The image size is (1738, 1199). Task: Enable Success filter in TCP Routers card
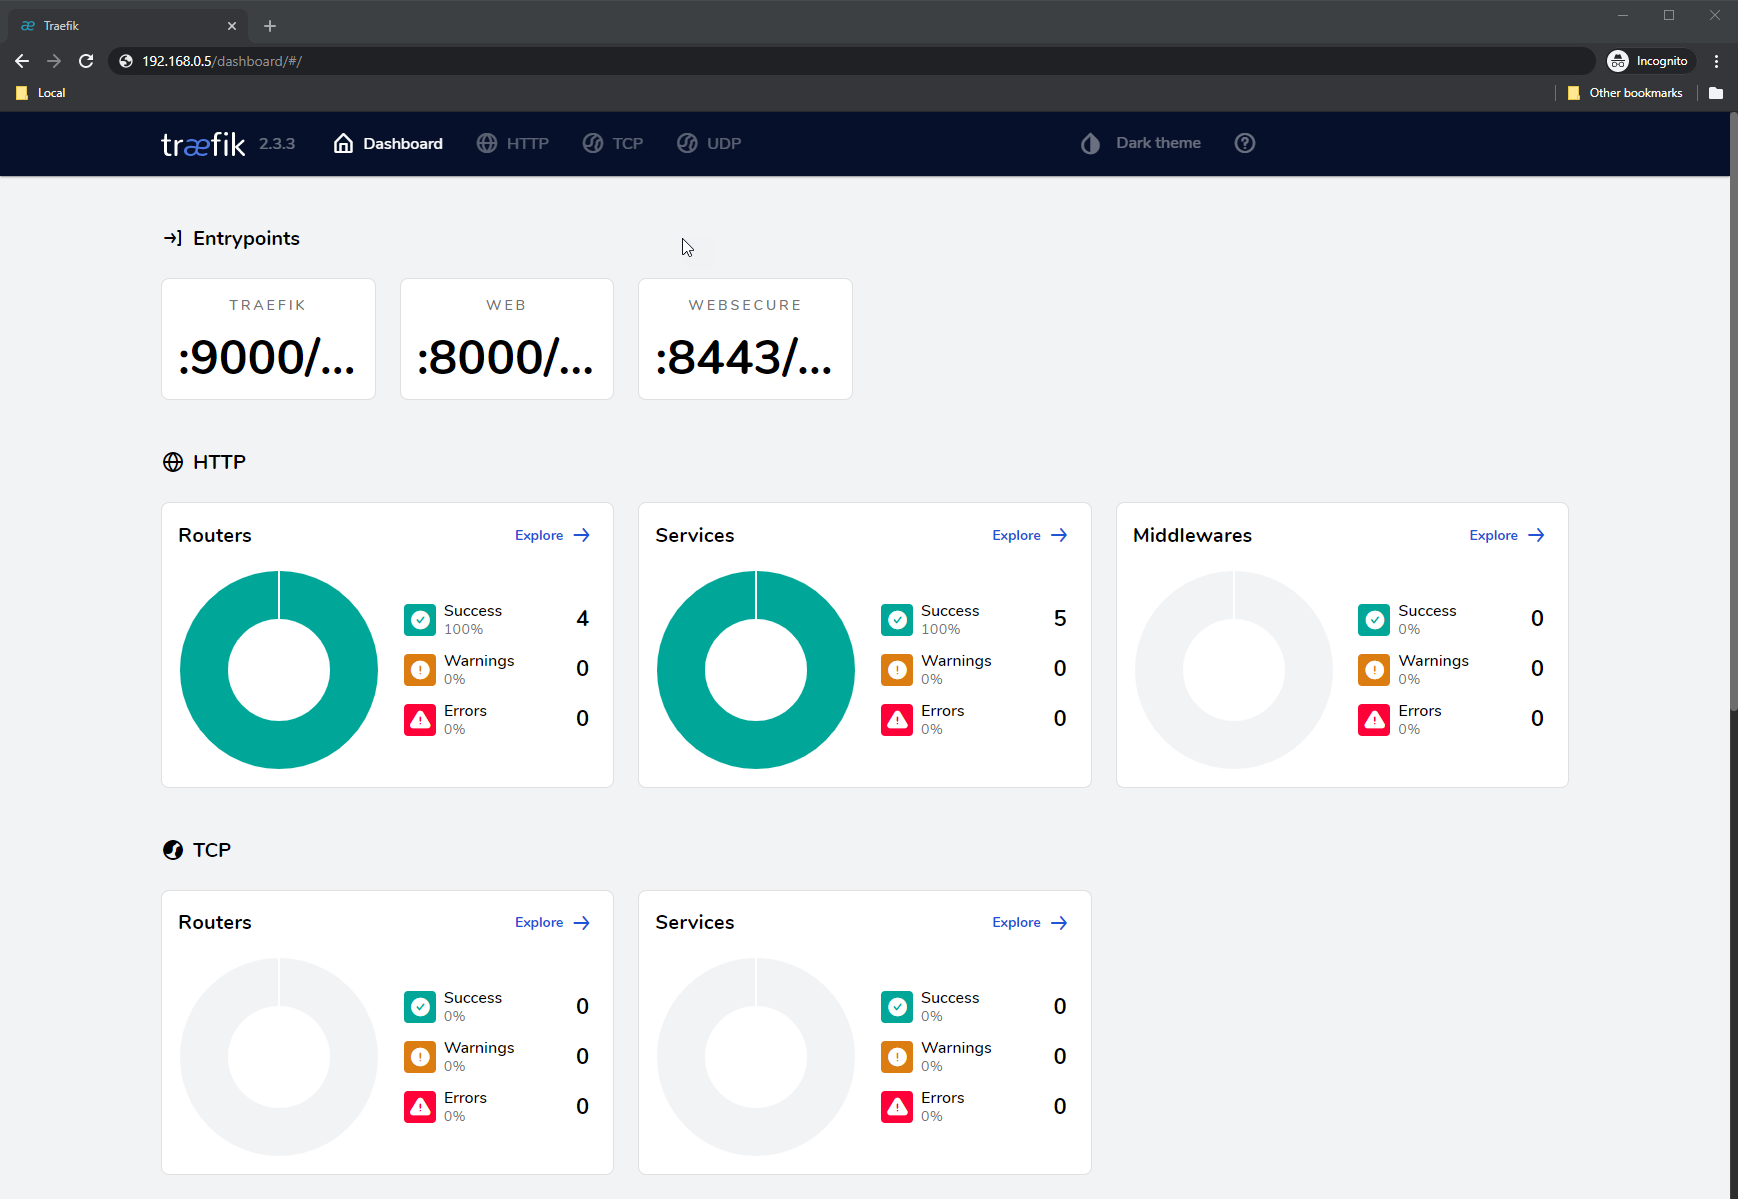click(x=419, y=1006)
